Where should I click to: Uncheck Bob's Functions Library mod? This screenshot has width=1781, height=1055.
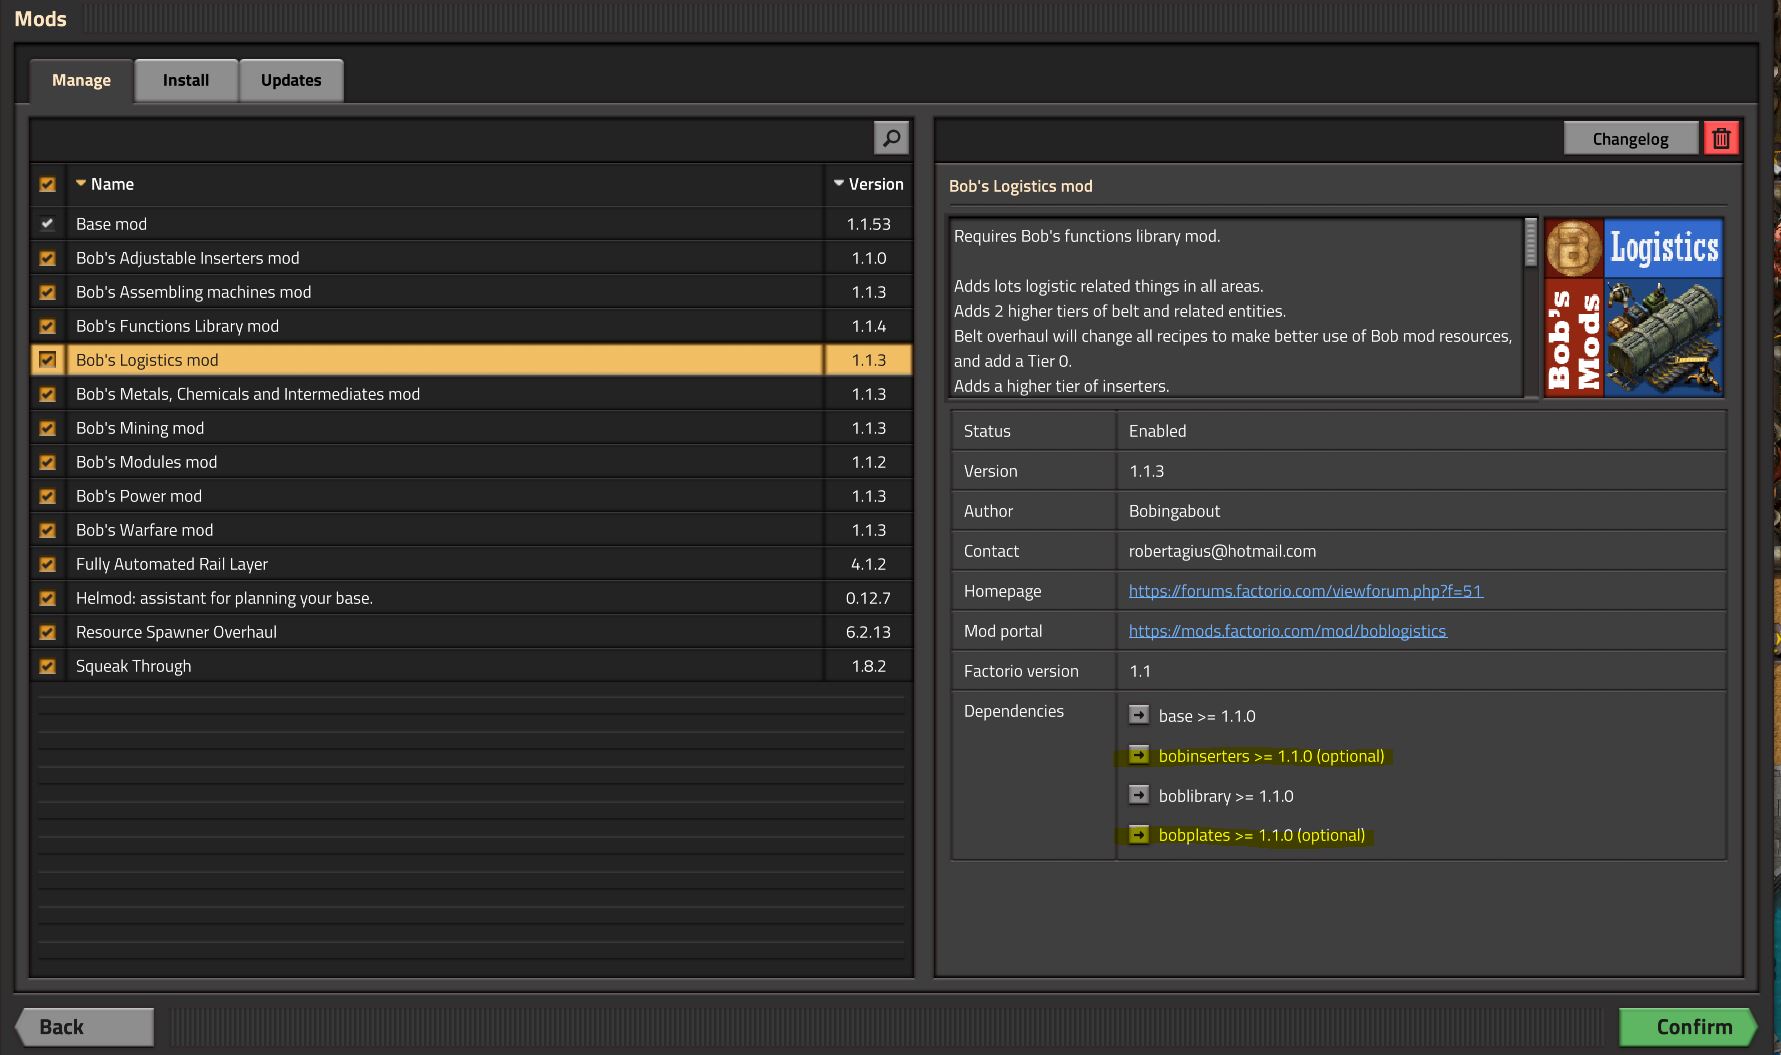coord(47,326)
